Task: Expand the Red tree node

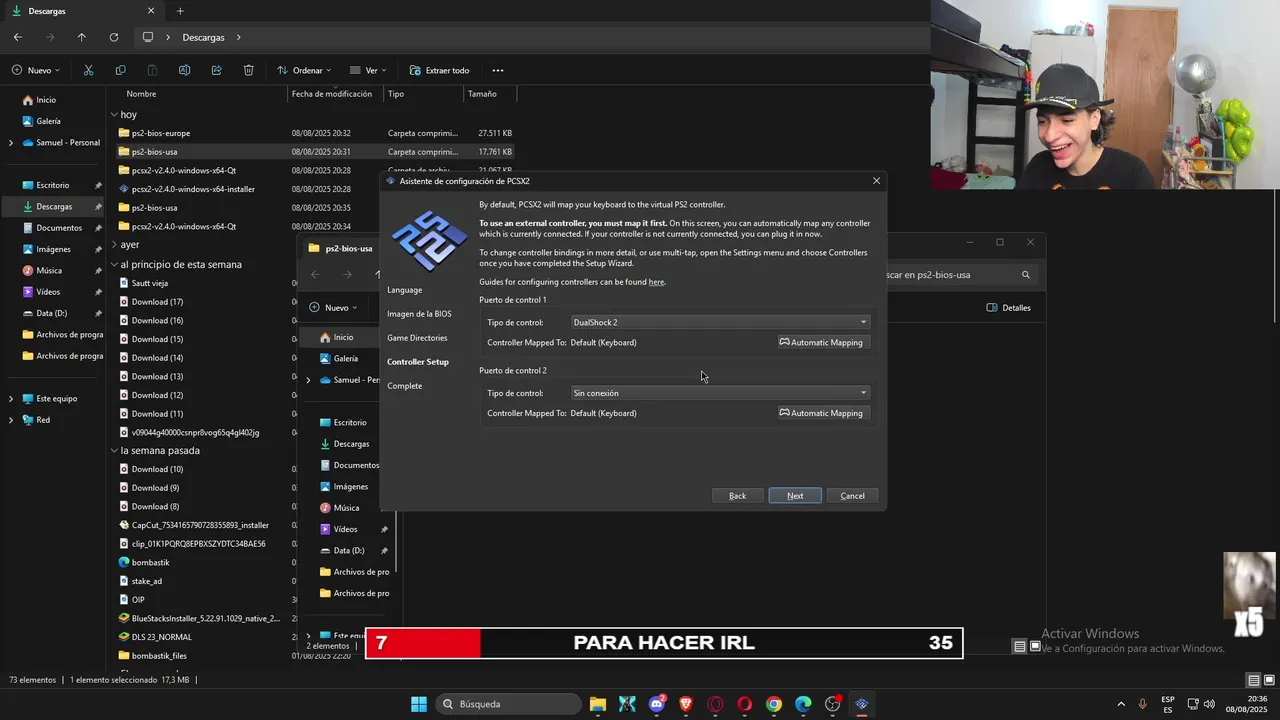Action: click(x=11, y=420)
